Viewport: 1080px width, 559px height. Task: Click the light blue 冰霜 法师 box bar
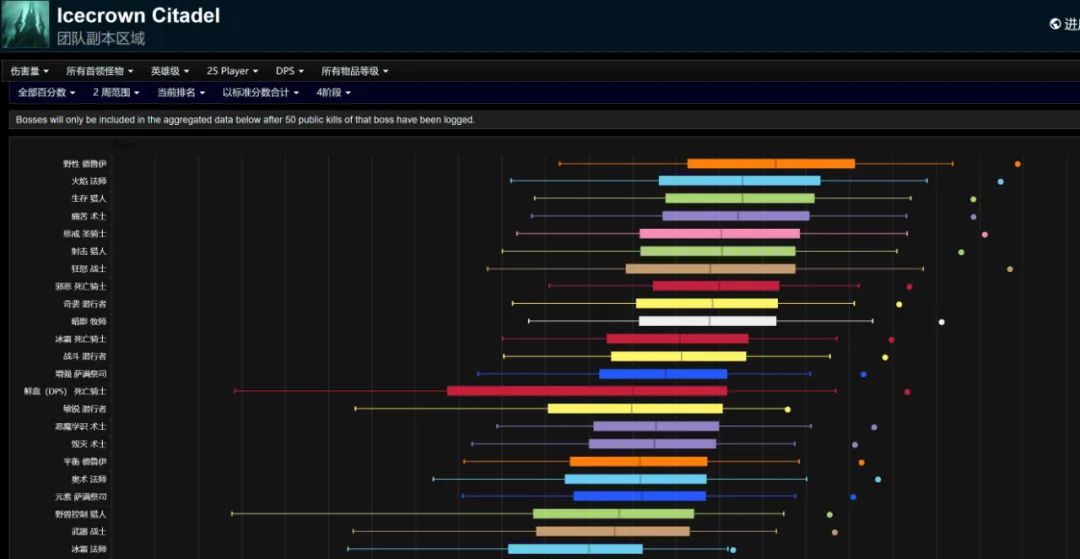click(575, 549)
